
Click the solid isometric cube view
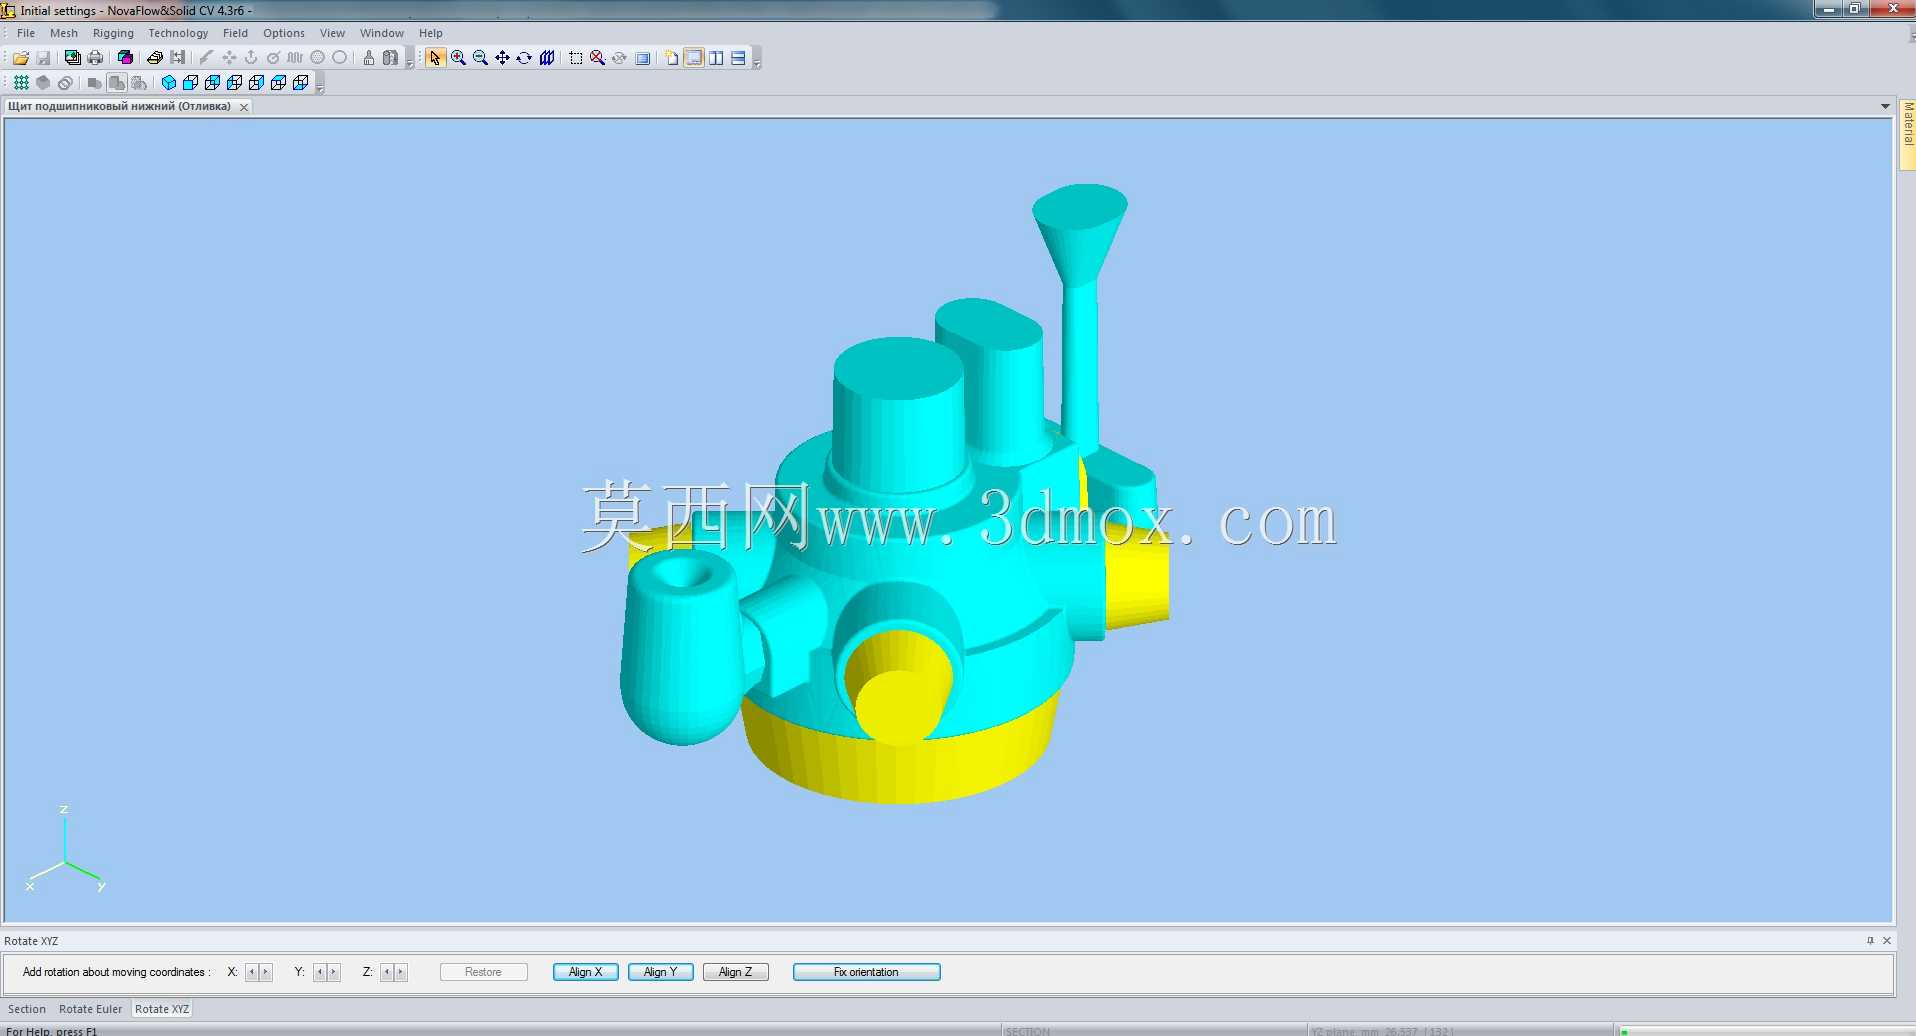(168, 83)
